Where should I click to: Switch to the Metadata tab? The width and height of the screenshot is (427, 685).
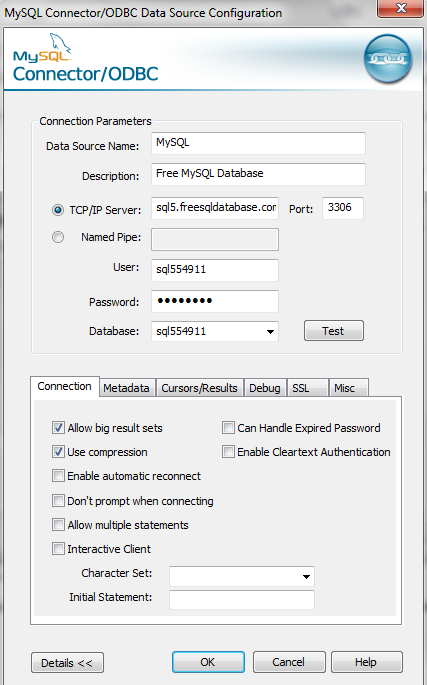tap(126, 388)
